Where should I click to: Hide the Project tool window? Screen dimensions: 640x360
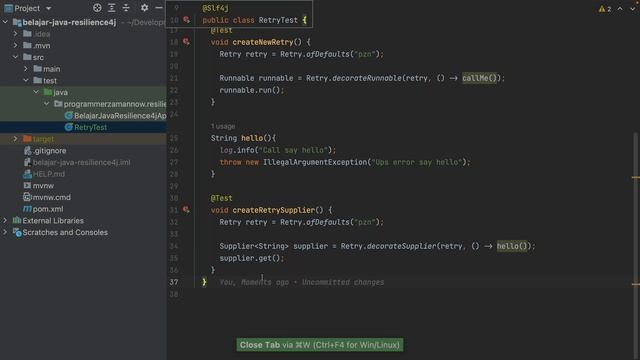coord(159,8)
